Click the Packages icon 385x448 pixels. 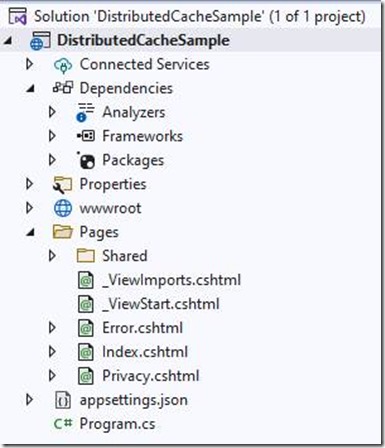click(x=86, y=161)
